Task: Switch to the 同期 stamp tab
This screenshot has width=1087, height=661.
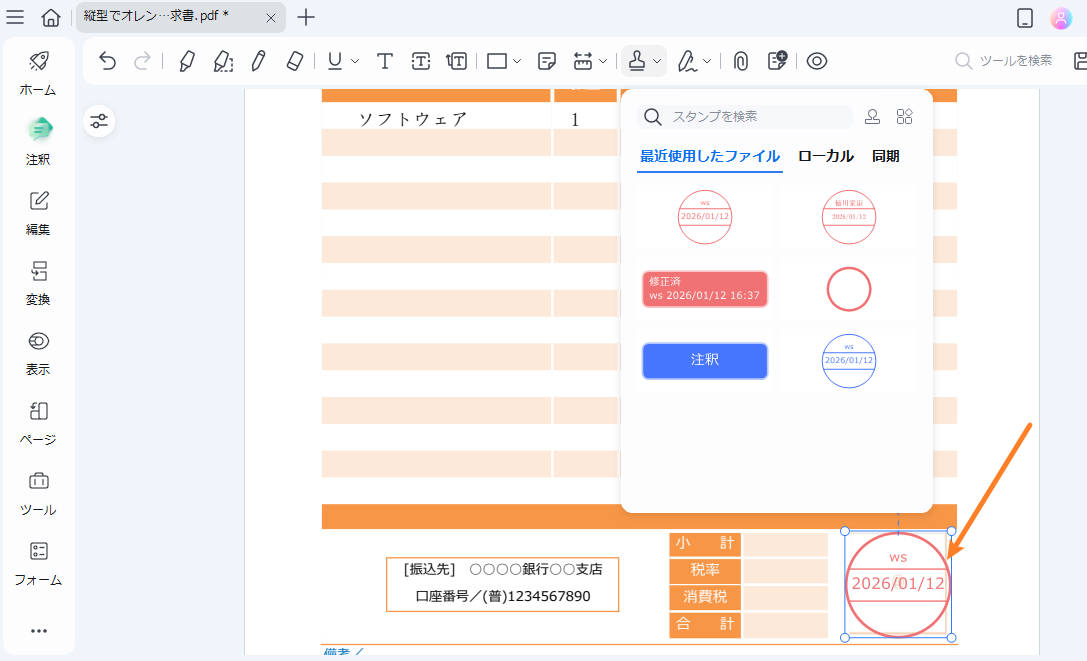Action: coord(885,156)
